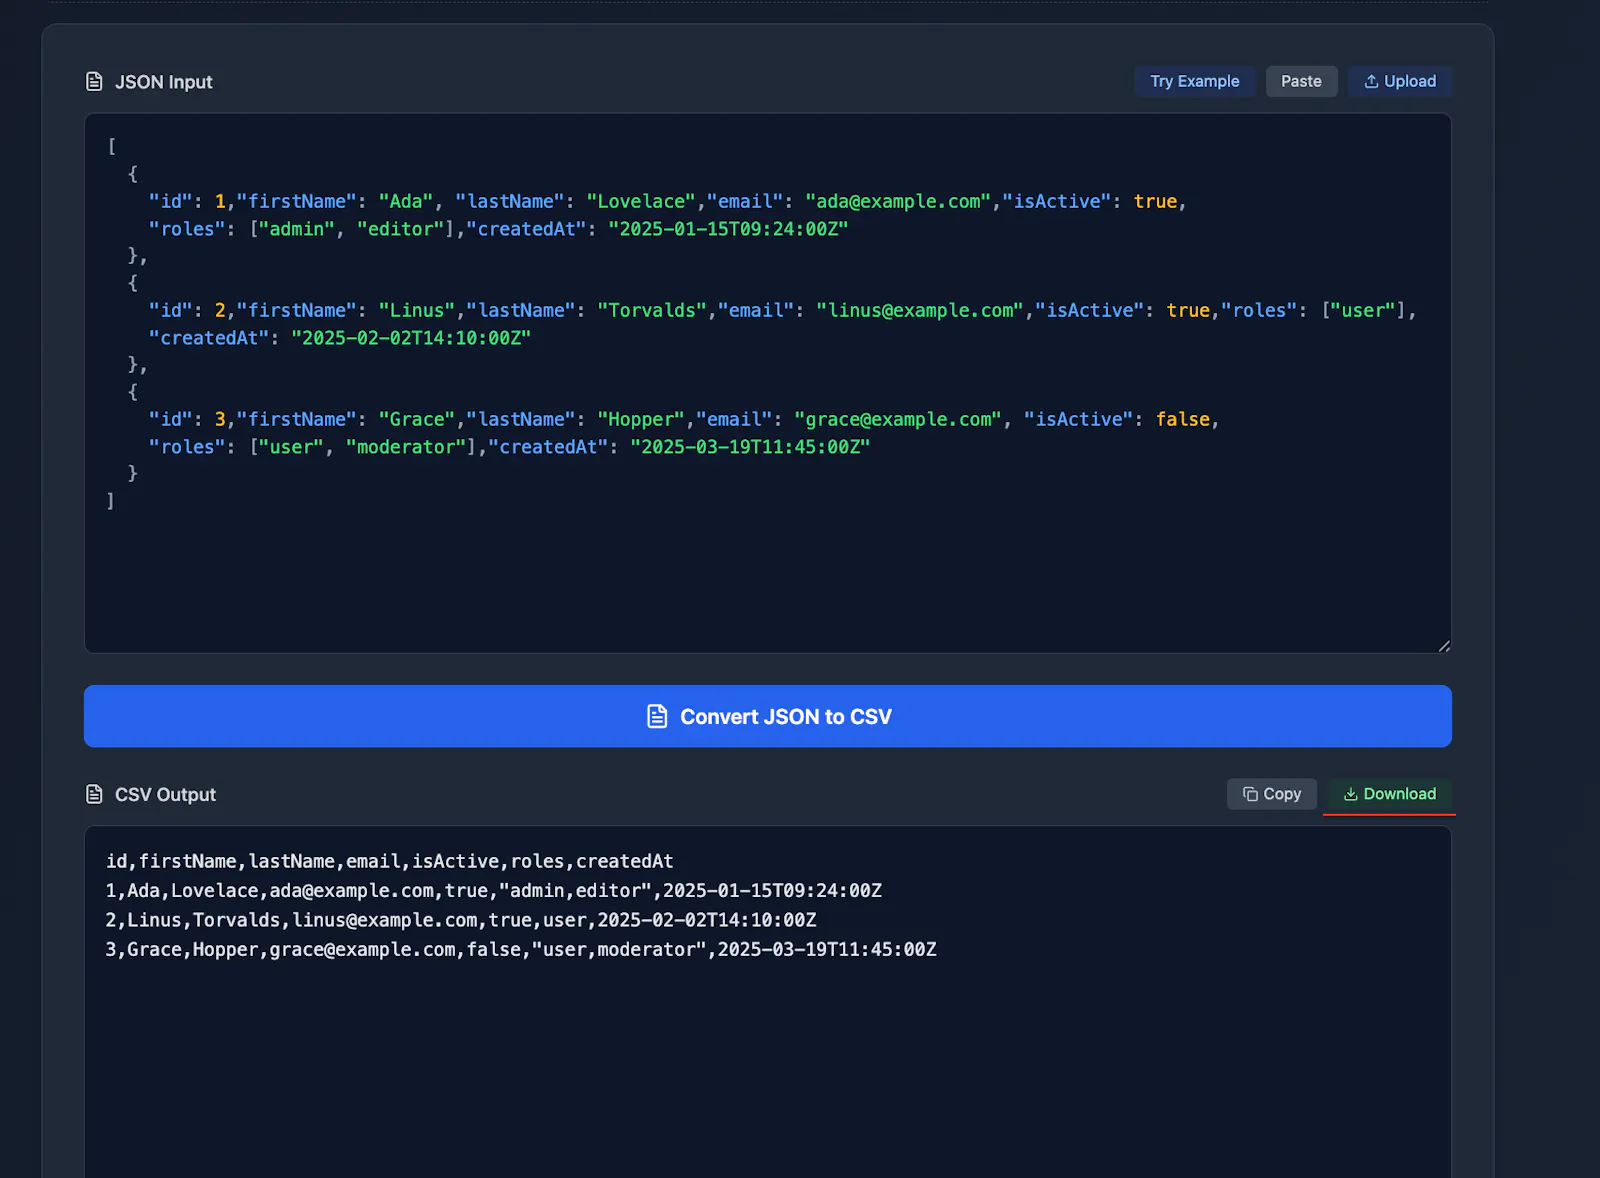The height and width of the screenshot is (1178, 1600).
Task: Click the "moderator" role in JSON input
Action: point(406,447)
